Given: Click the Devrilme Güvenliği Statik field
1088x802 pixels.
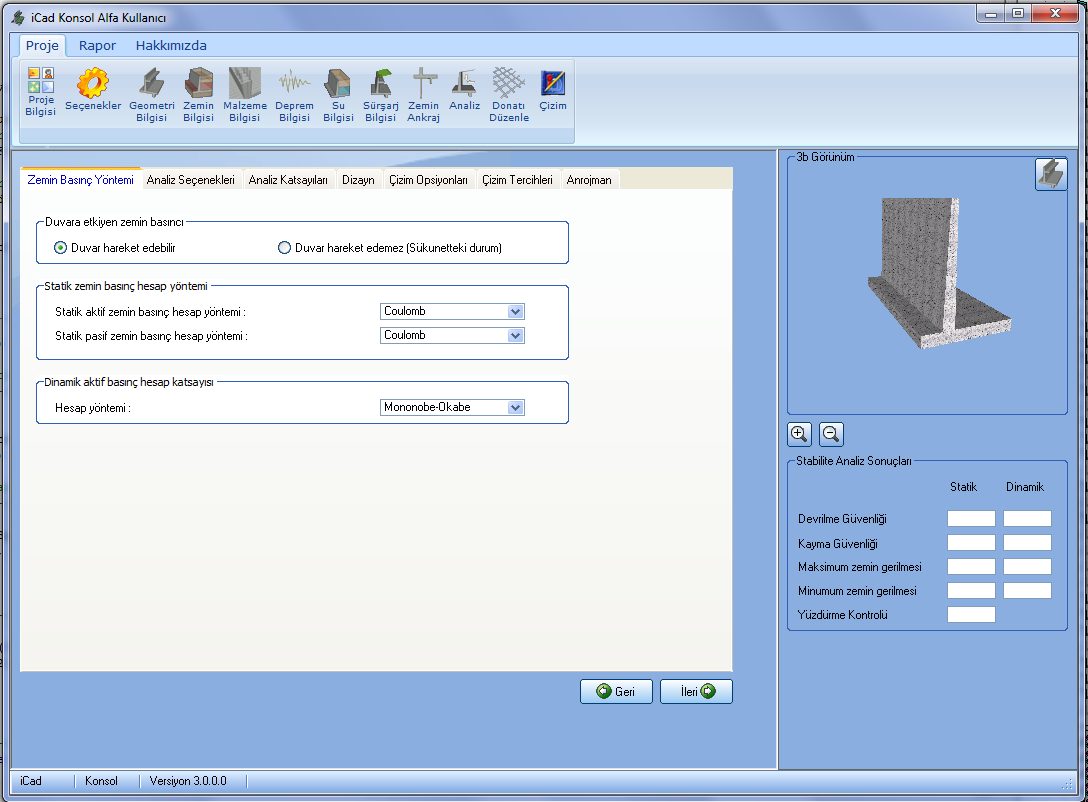Looking at the screenshot, I should pyautogui.click(x=971, y=518).
